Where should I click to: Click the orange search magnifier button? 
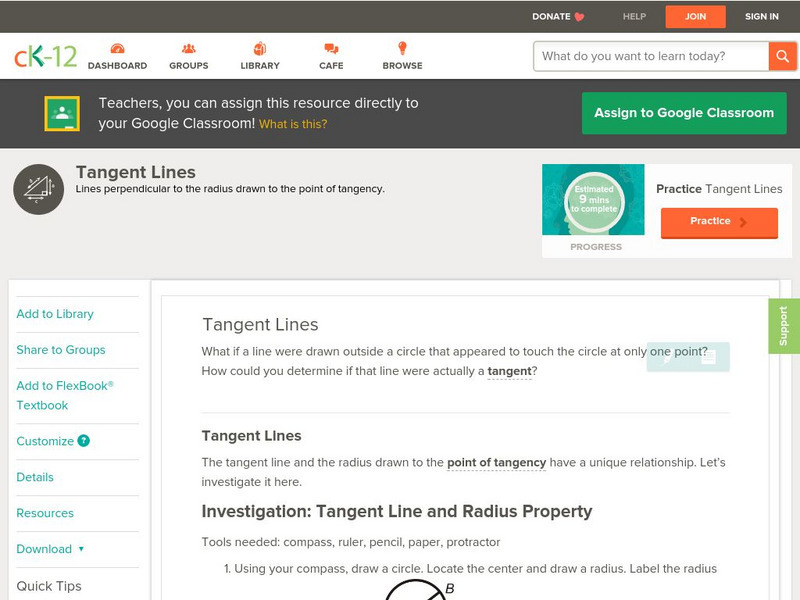pyautogui.click(x=782, y=56)
